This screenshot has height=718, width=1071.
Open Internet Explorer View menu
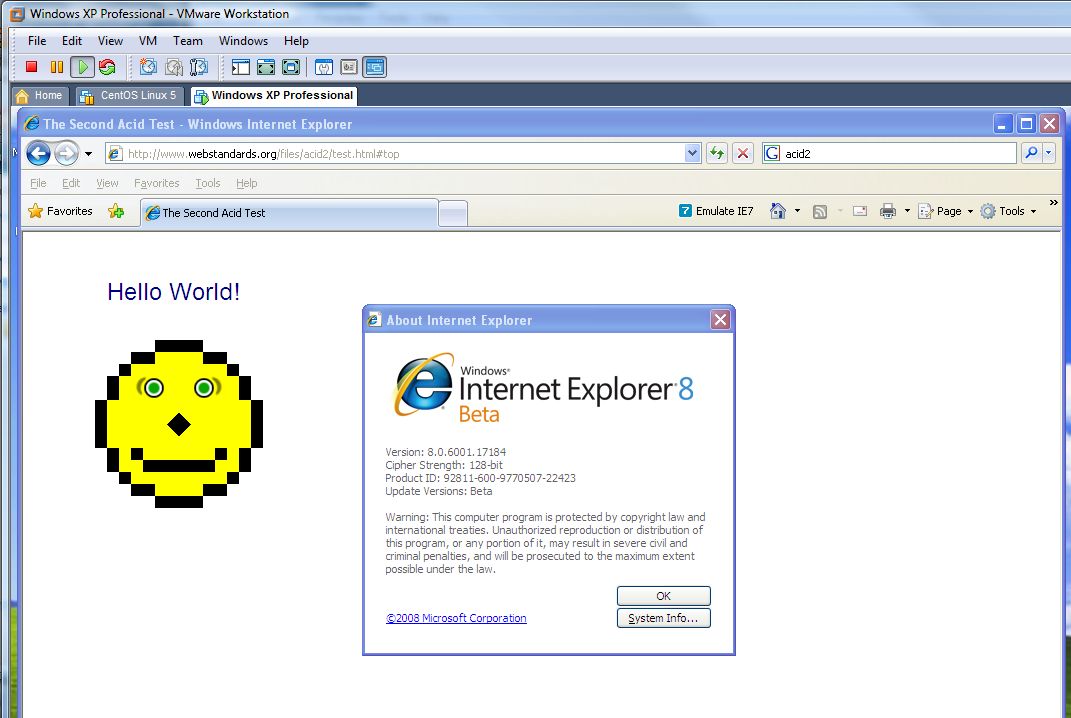coord(107,183)
